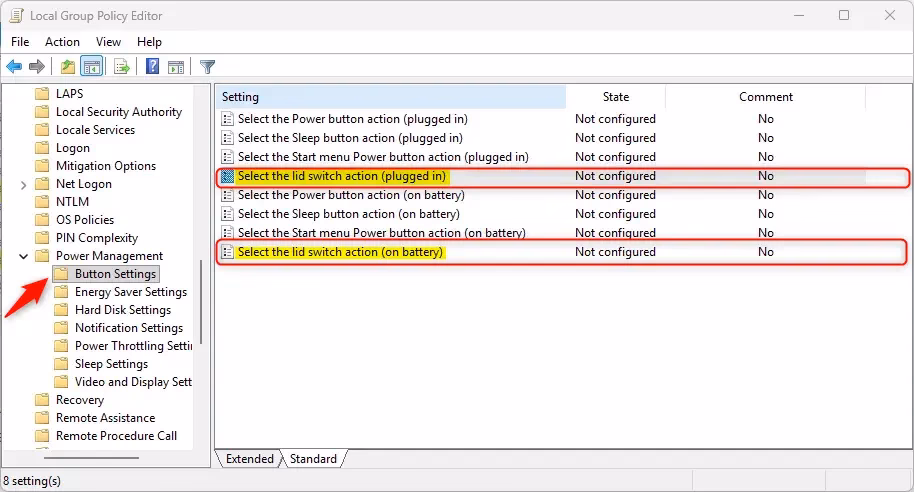Switch to the Standard tab

click(313, 459)
